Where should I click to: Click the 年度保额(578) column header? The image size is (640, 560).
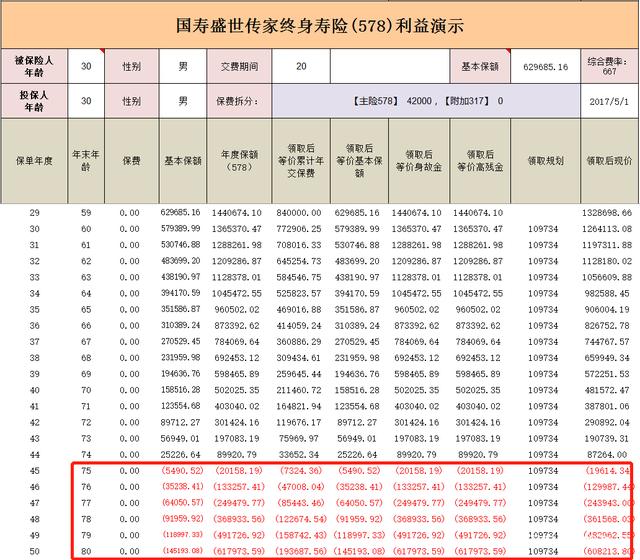[x=239, y=161]
